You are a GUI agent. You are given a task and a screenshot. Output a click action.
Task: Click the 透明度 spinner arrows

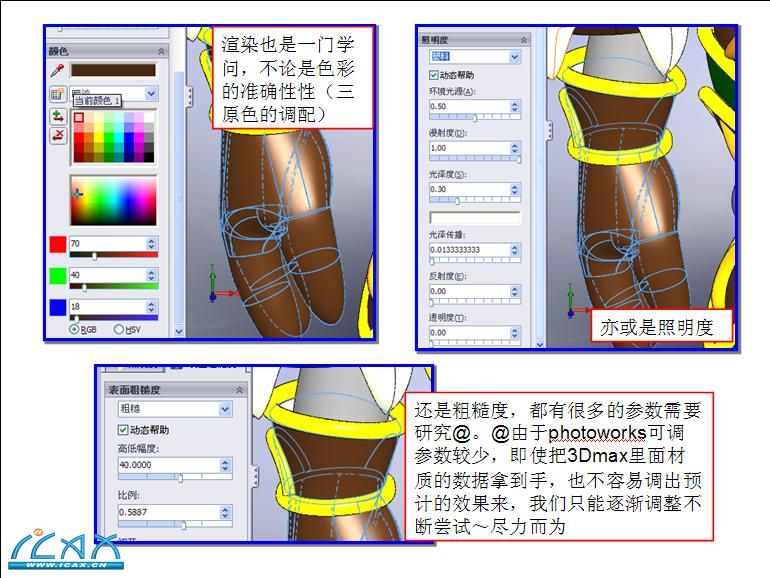point(515,332)
